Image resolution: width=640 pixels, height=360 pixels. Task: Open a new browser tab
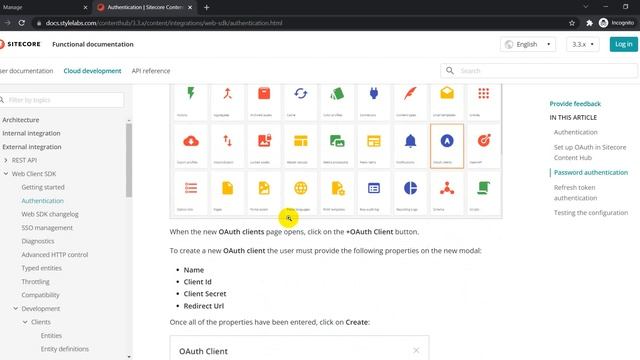207,7
